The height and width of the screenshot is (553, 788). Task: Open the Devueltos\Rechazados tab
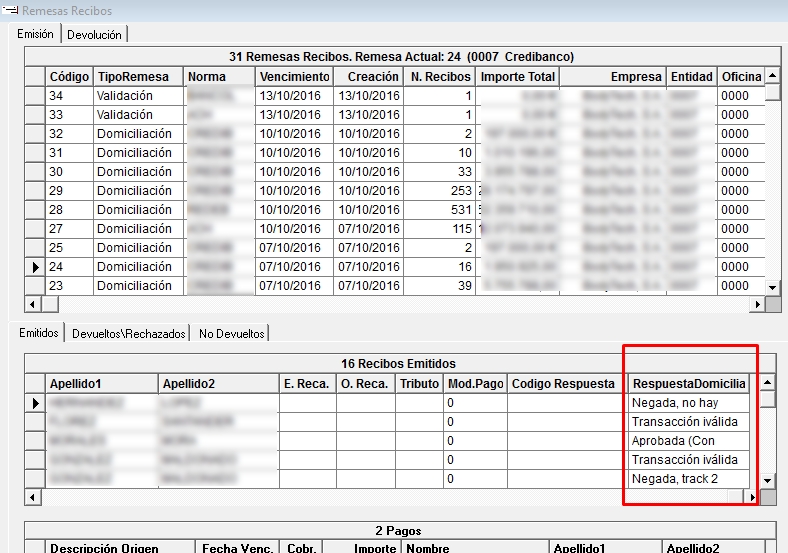pos(128,334)
